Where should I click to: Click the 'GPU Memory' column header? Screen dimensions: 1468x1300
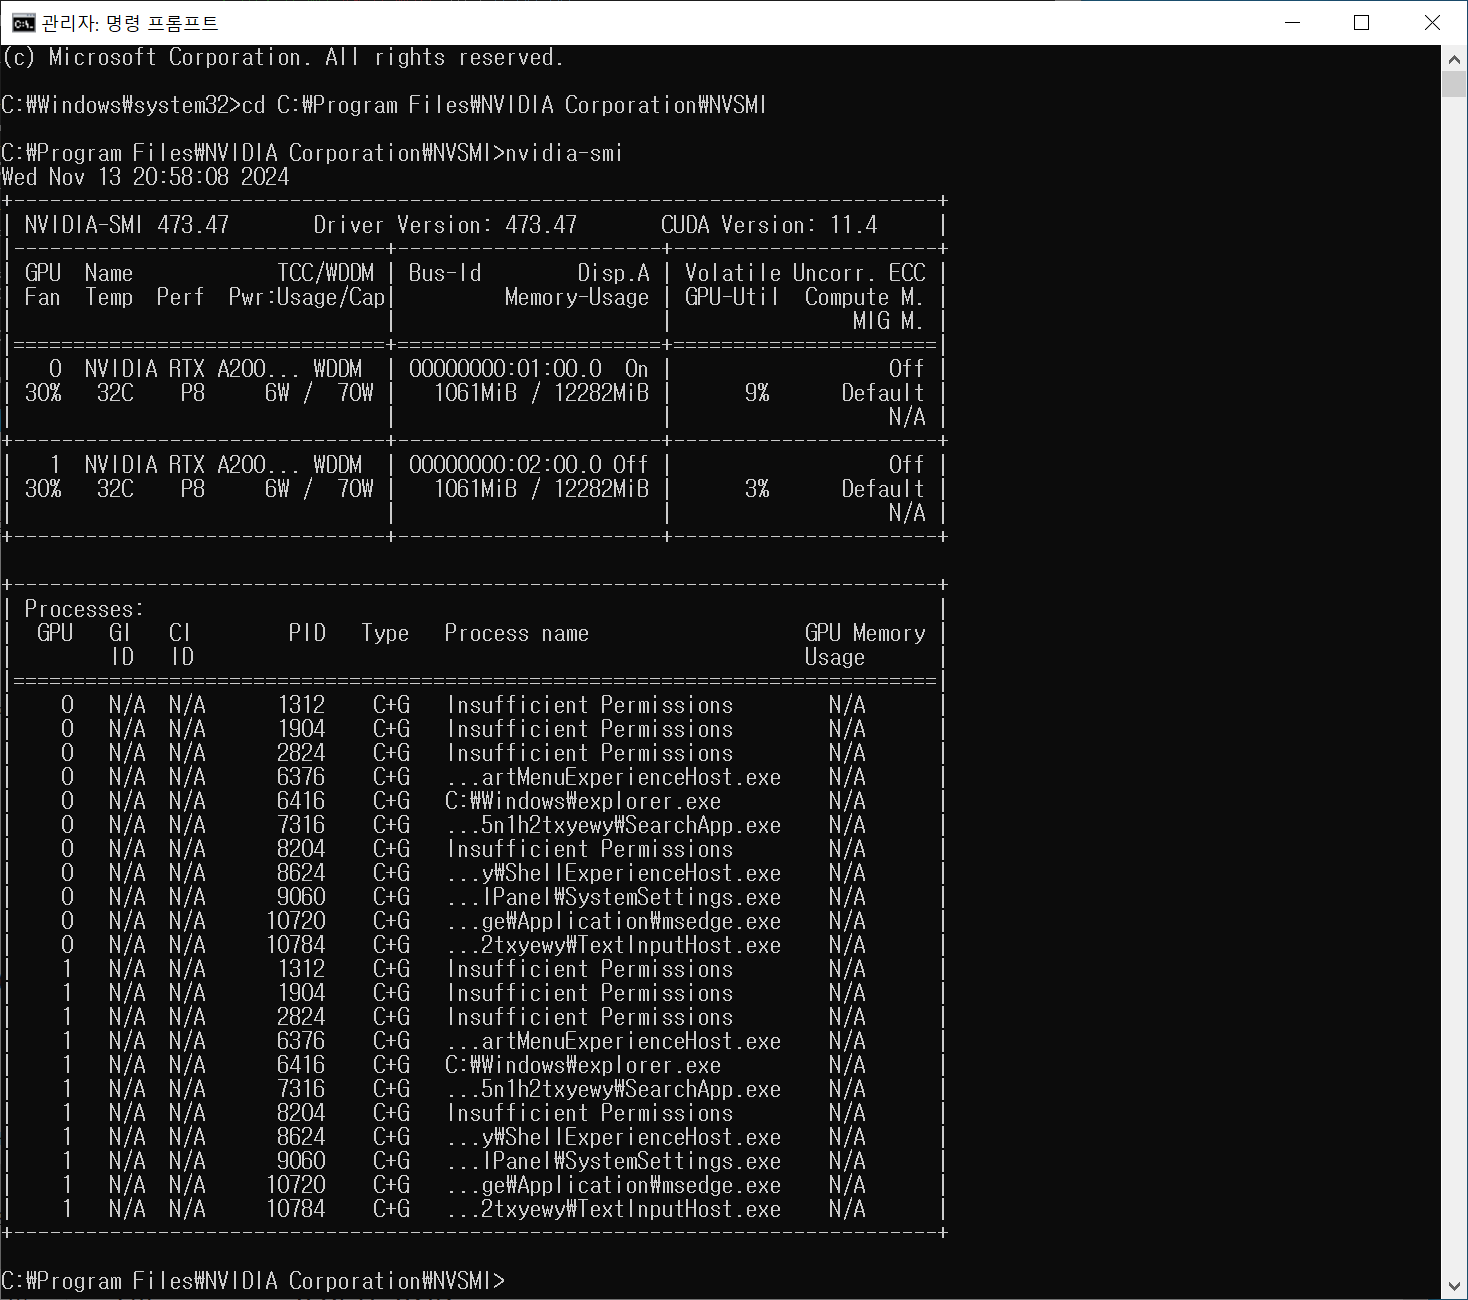[865, 633]
